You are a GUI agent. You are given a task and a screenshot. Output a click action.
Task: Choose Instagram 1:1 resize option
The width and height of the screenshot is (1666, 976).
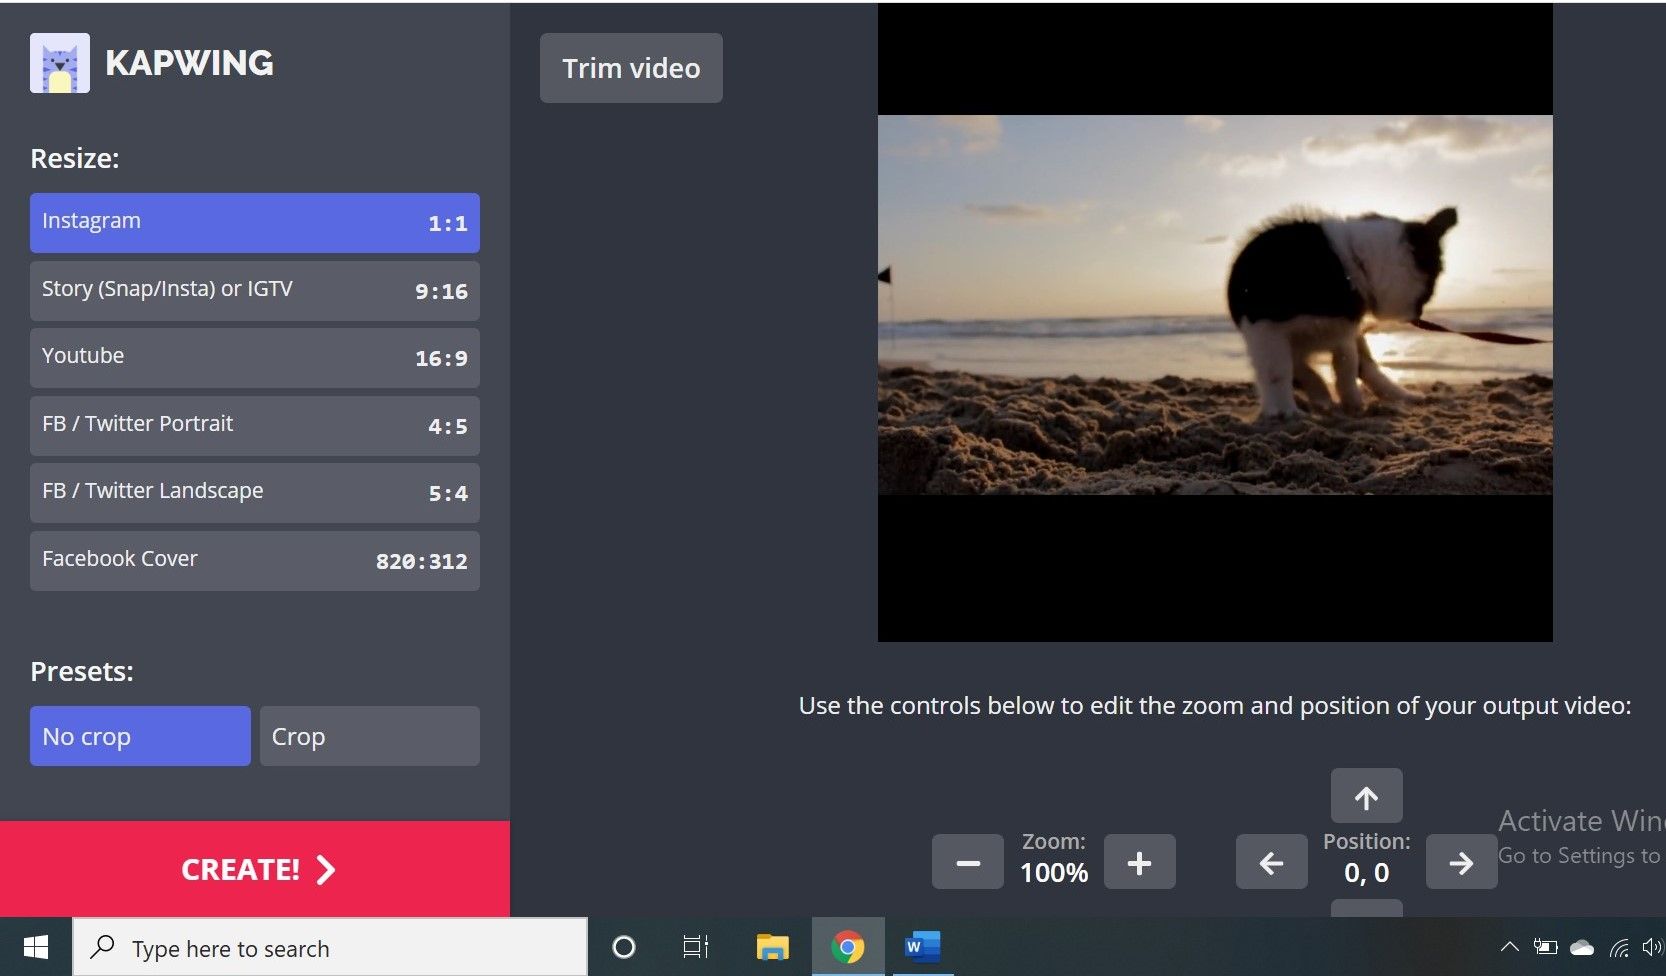tap(254, 222)
